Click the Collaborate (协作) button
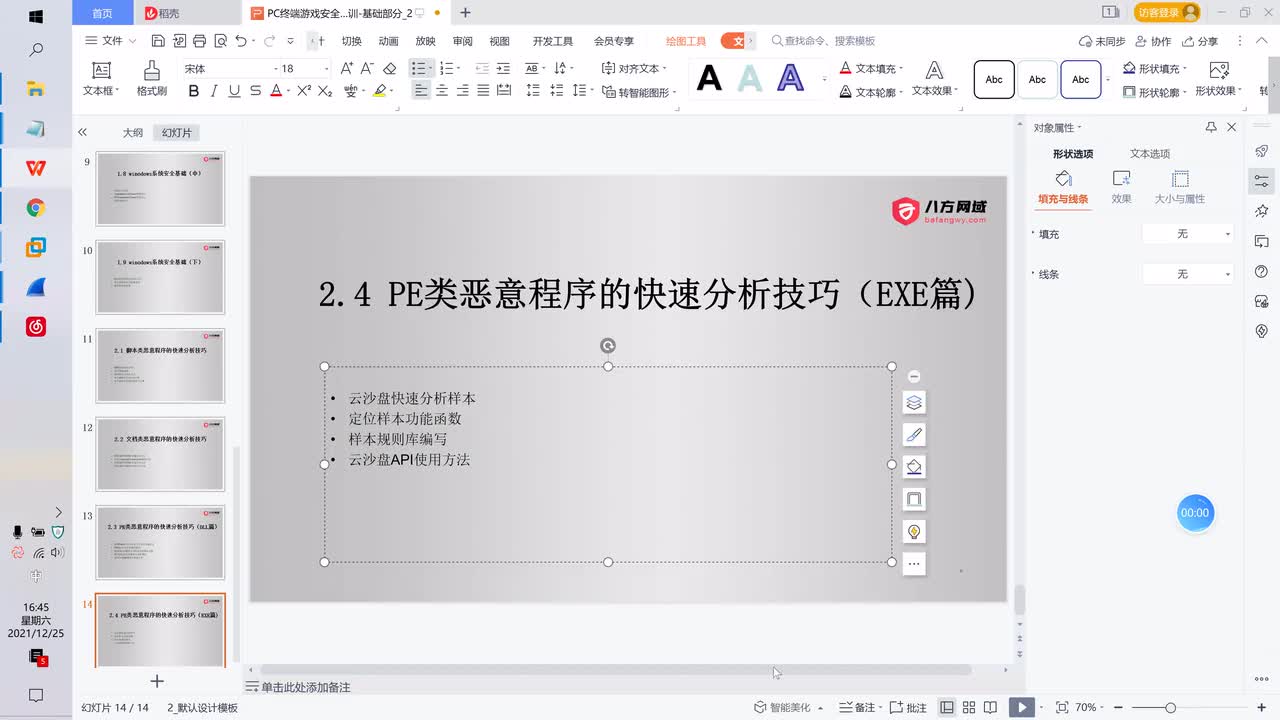This screenshot has height=720, width=1280. coord(1153,41)
